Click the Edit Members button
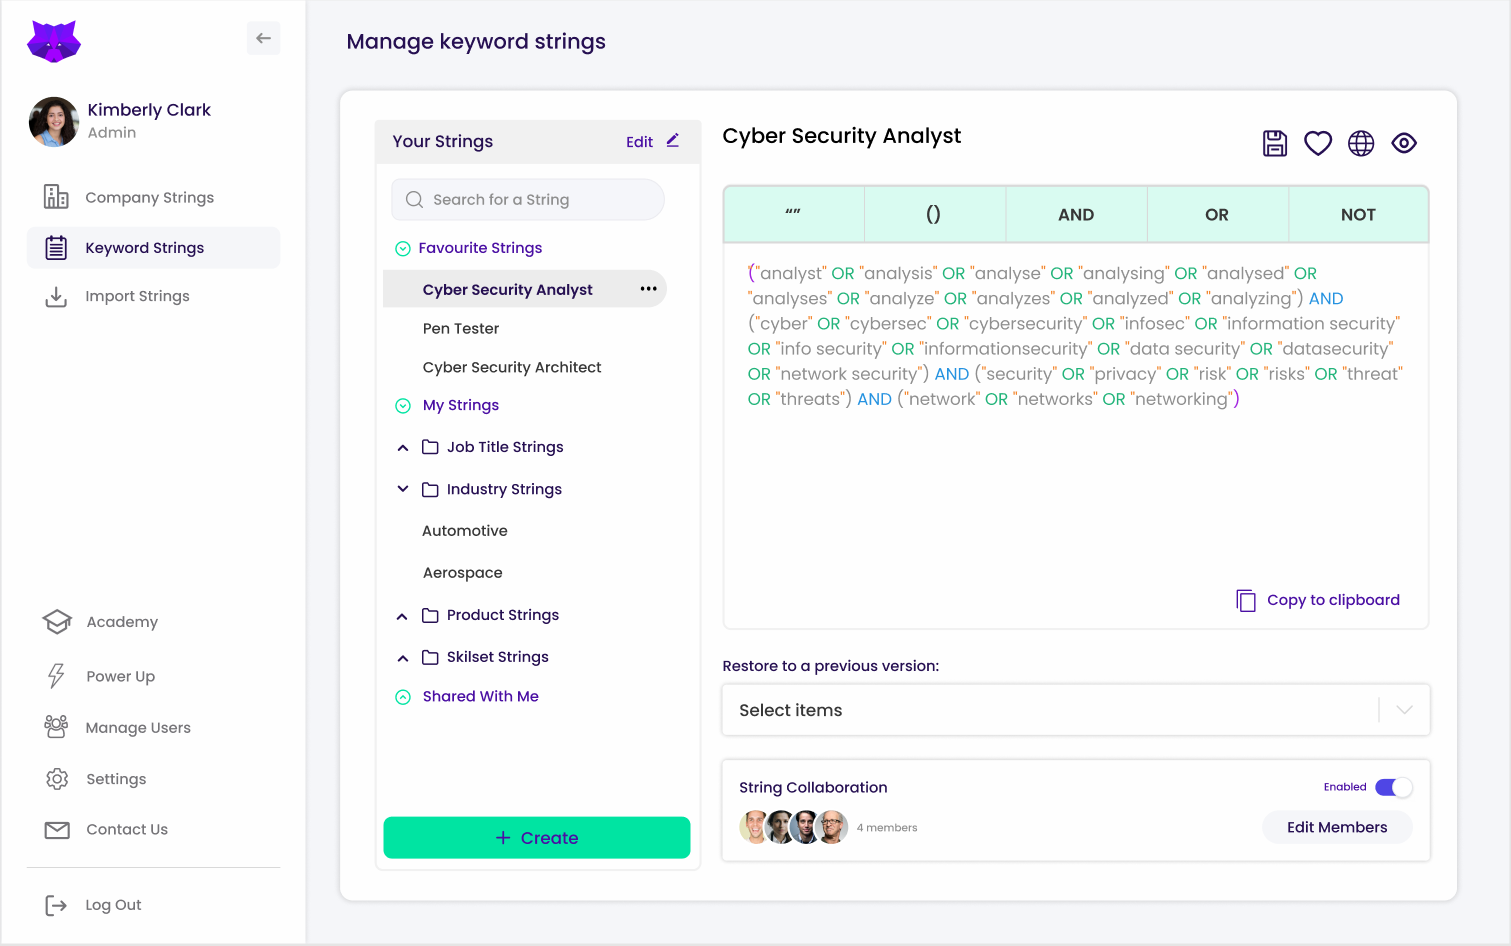 [1336, 827]
